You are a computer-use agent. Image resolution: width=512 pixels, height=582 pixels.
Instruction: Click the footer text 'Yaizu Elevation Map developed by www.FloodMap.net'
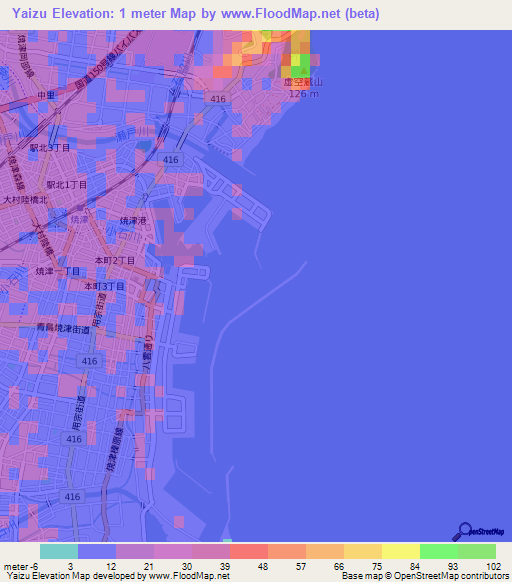click(118, 576)
